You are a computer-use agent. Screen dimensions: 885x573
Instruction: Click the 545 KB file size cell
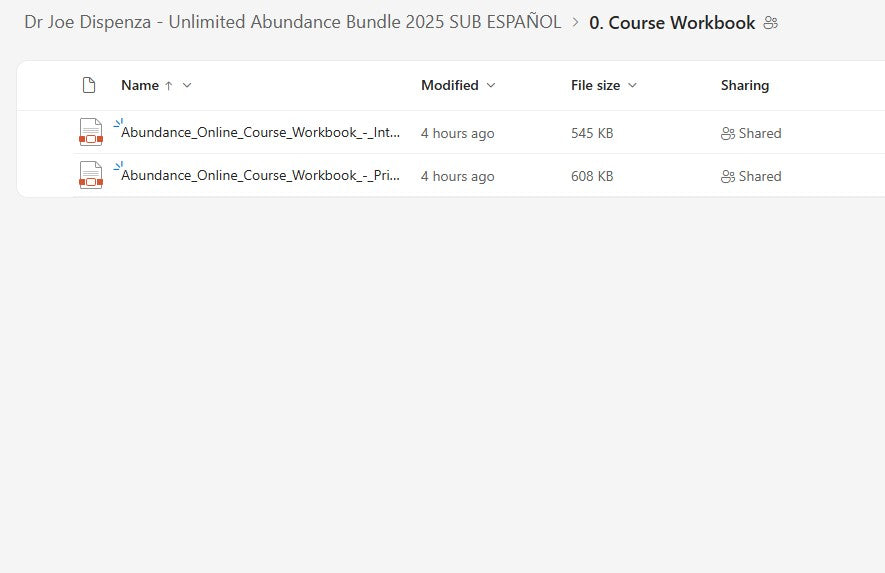(592, 133)
